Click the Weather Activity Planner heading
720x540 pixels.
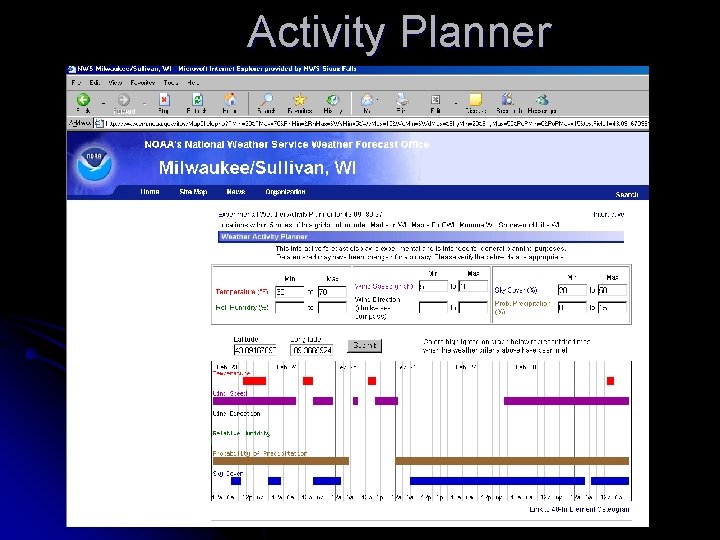(x=264, y=236)
